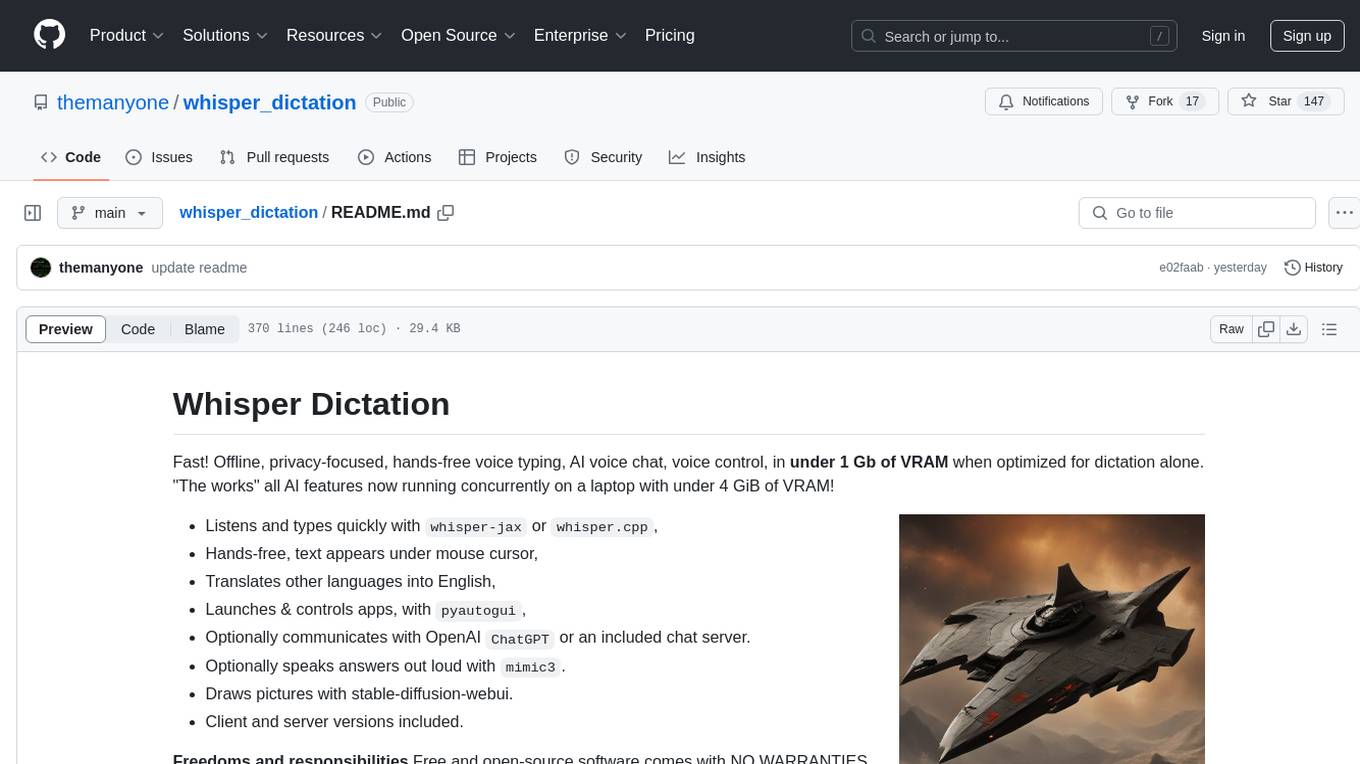
Task: Click the star count 147
Action: pos(1314,102)
